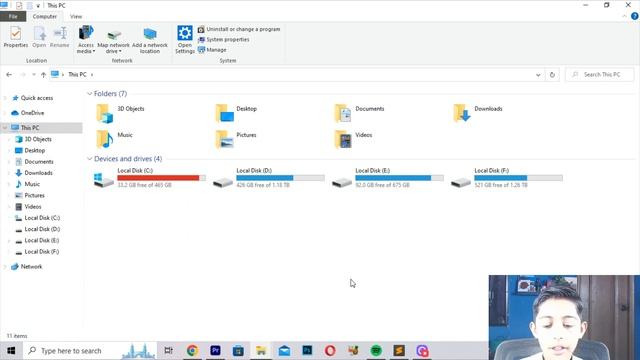
Task: Open the Windows Start menu
Action: (11, 351)
